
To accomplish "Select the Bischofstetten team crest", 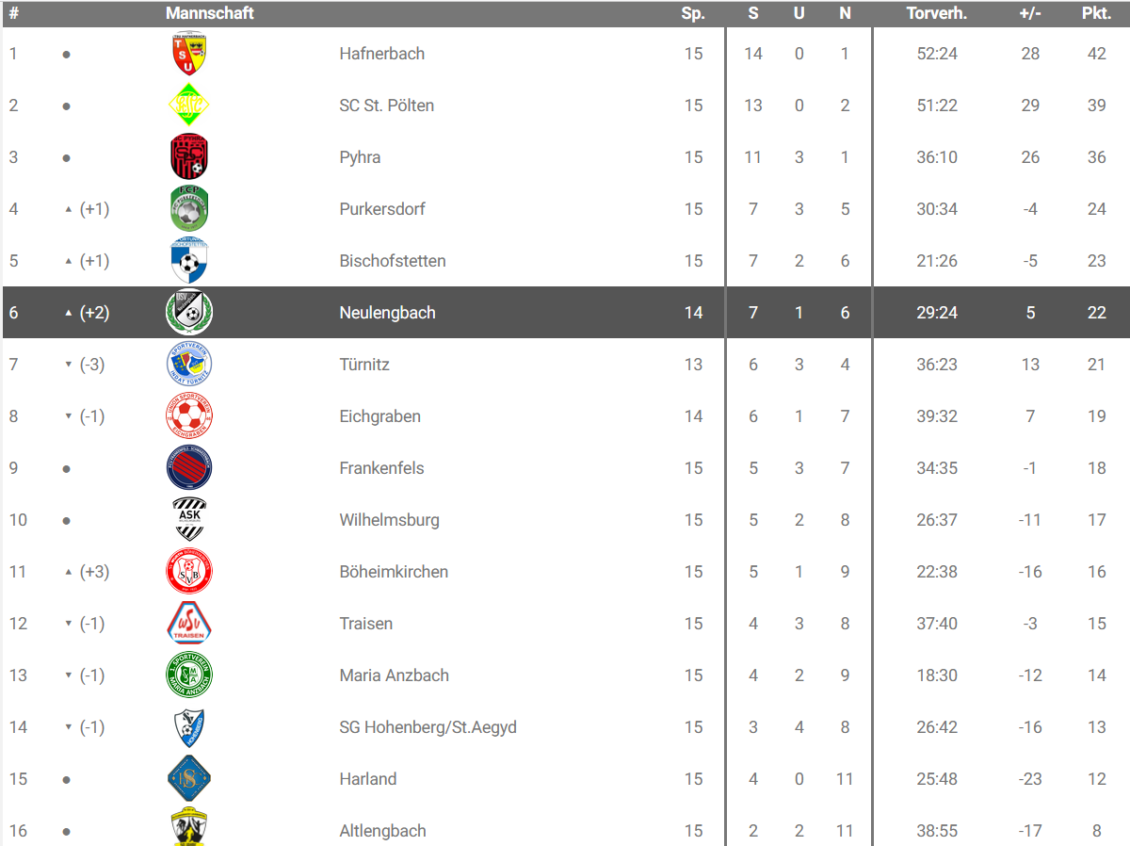I will pyautogui.click(x=189, y=261).
